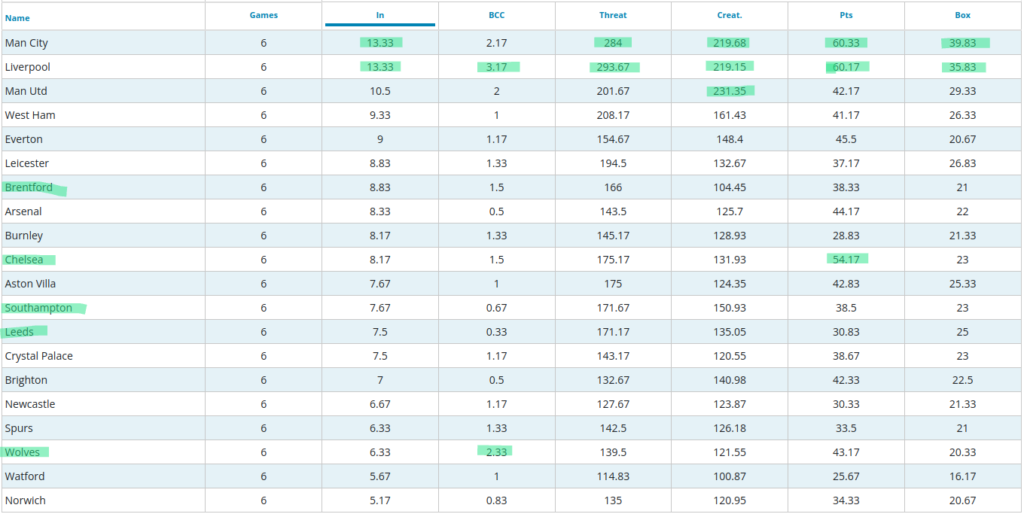Click Arsenal's Pts value 44.17
This screenshot has height=514, width=1024.
(x=846, y=212)
